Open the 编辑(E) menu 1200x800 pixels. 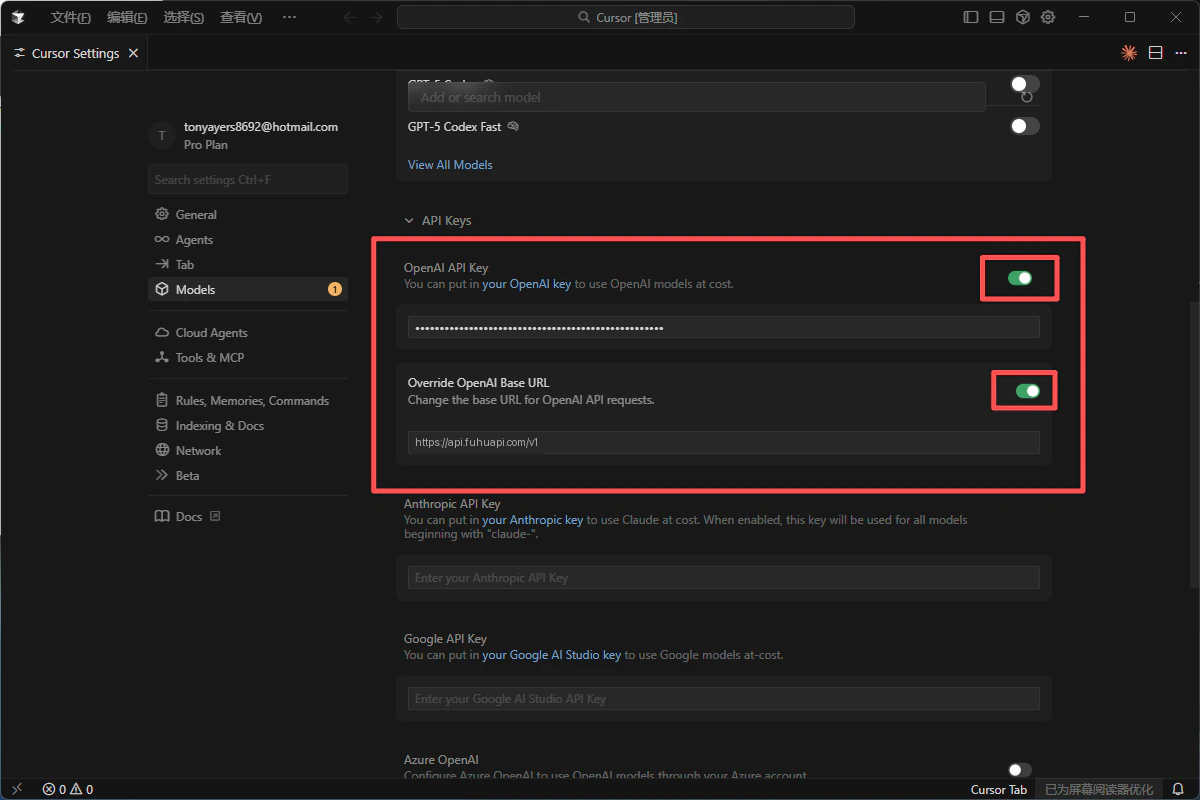click(127, 17)
